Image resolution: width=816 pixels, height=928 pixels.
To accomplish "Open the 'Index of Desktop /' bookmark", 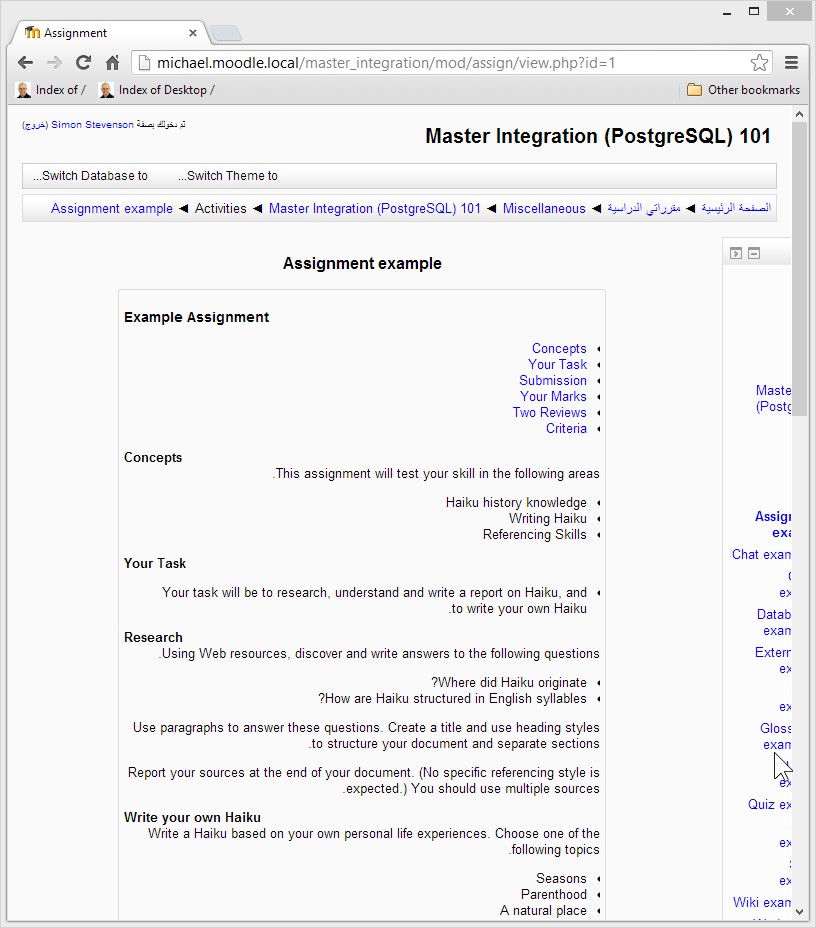I will [157, 90].
